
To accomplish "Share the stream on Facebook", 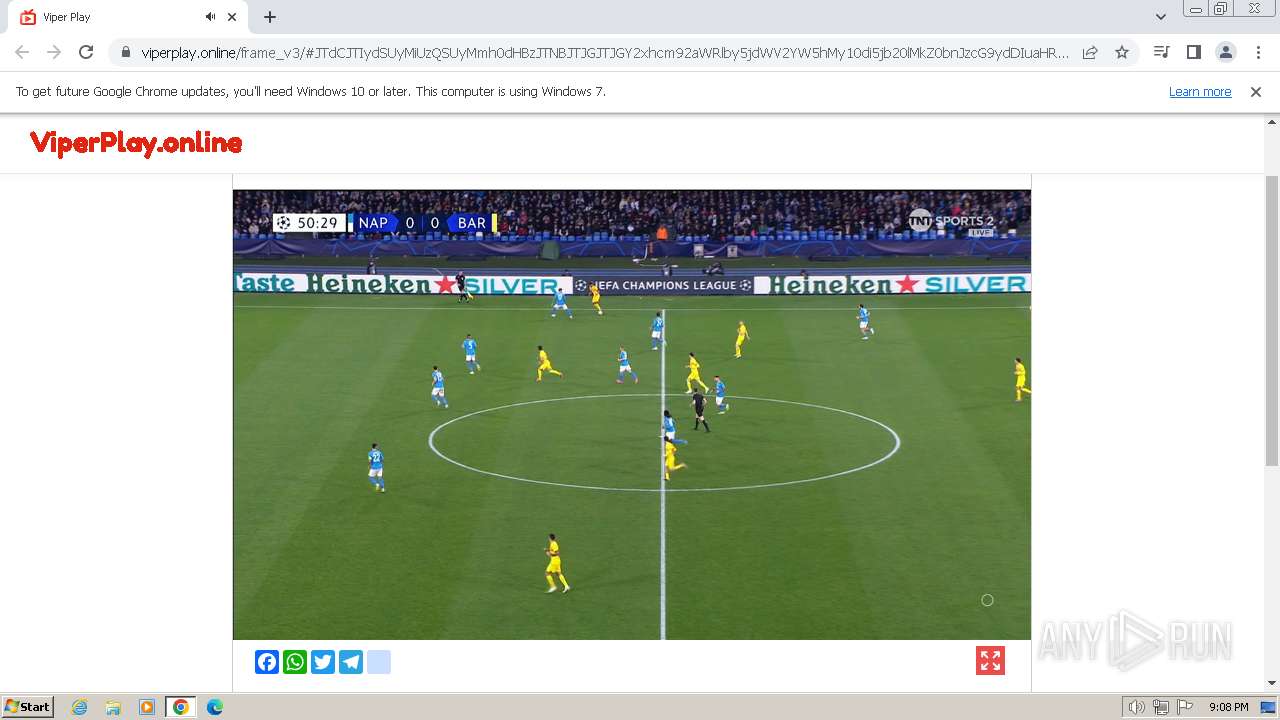I will pos(267,662).
